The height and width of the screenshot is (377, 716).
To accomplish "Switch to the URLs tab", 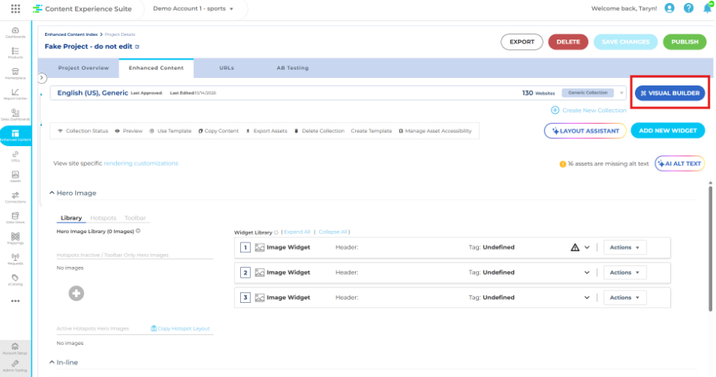I will 226,68.
